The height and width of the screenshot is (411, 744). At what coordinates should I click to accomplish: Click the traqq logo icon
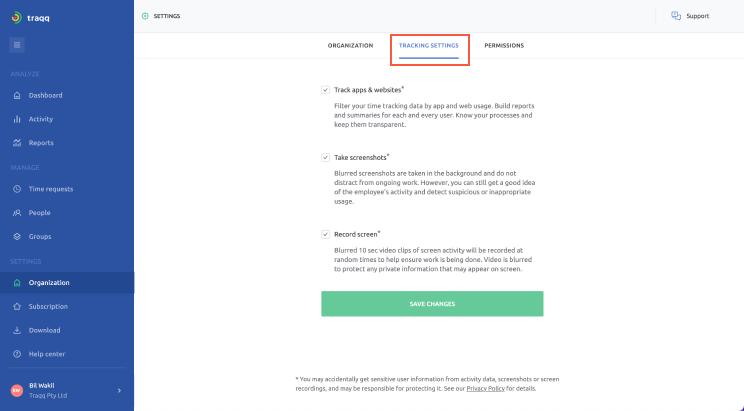17,18
